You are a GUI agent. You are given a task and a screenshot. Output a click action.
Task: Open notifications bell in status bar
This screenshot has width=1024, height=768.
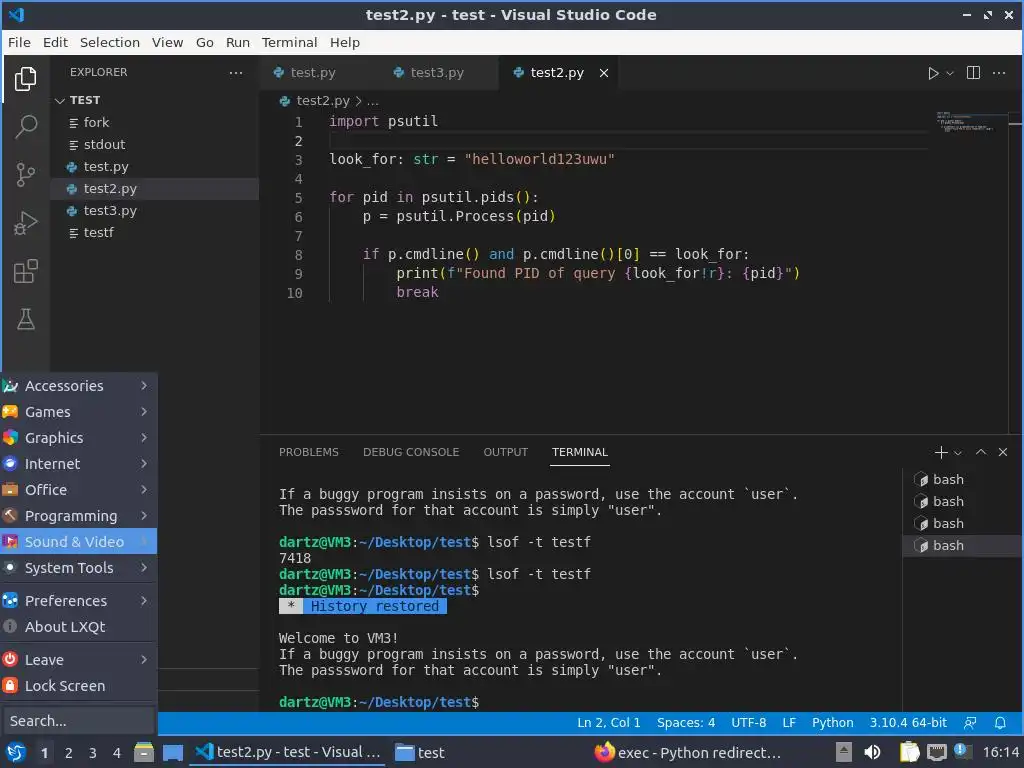pyautogui.click(x=1000, y=723)
